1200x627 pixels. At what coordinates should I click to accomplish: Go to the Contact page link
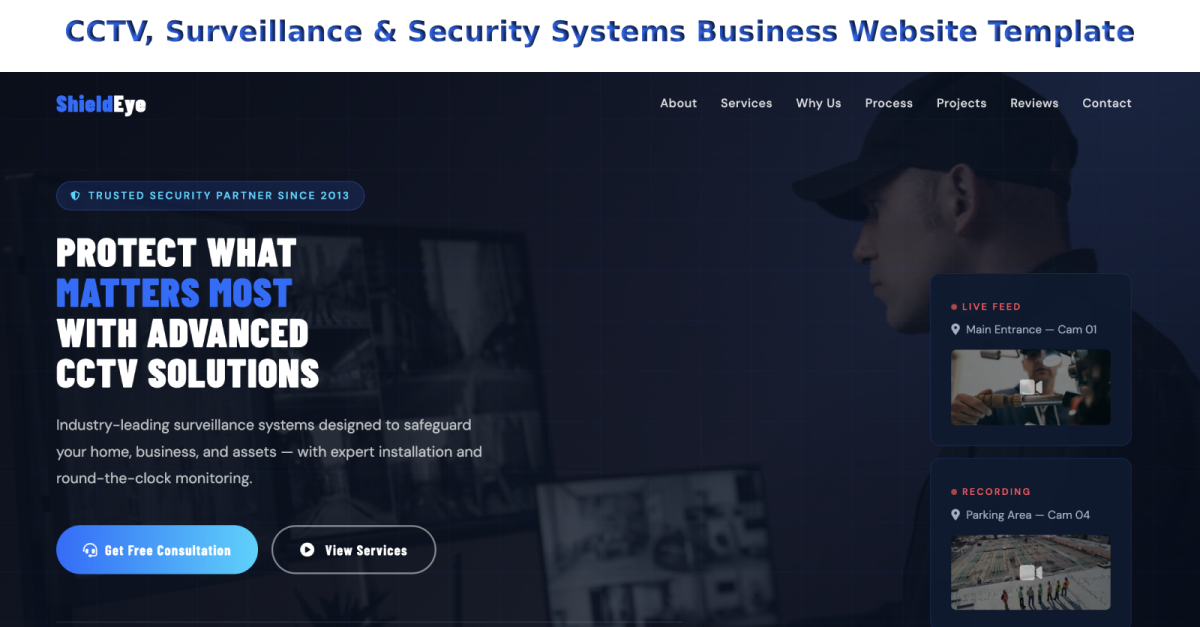(1107, 103)
